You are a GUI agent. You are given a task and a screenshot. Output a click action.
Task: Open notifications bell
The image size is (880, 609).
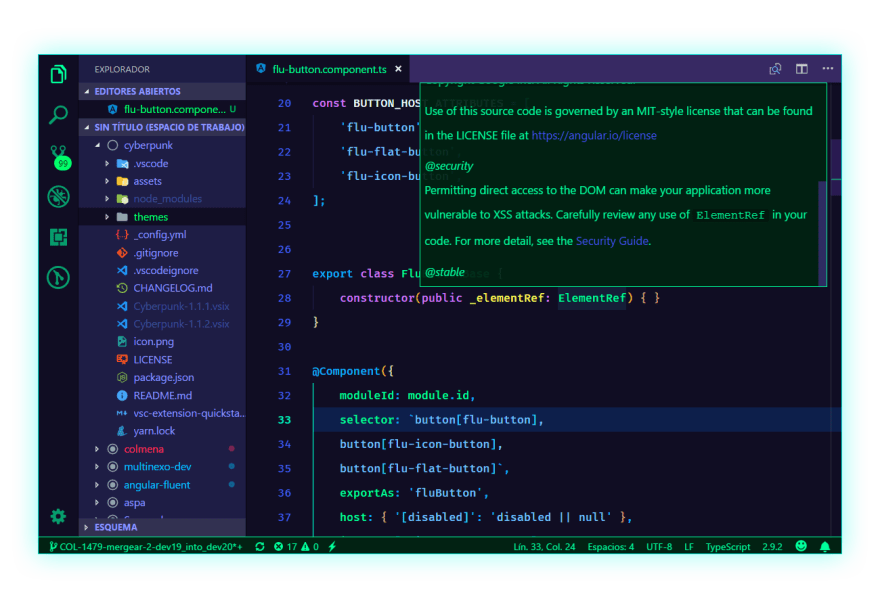825,546
